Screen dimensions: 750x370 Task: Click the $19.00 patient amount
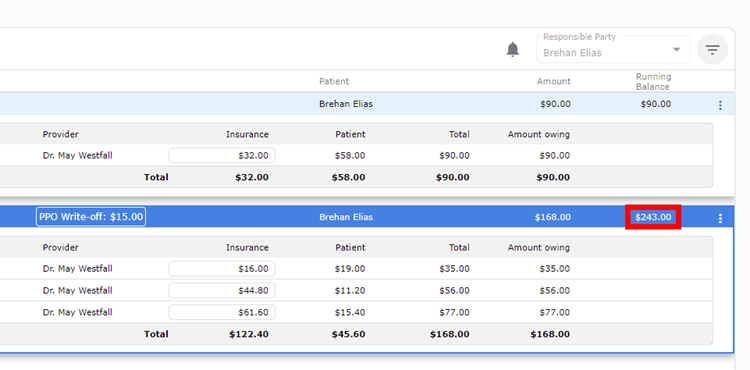350,269
